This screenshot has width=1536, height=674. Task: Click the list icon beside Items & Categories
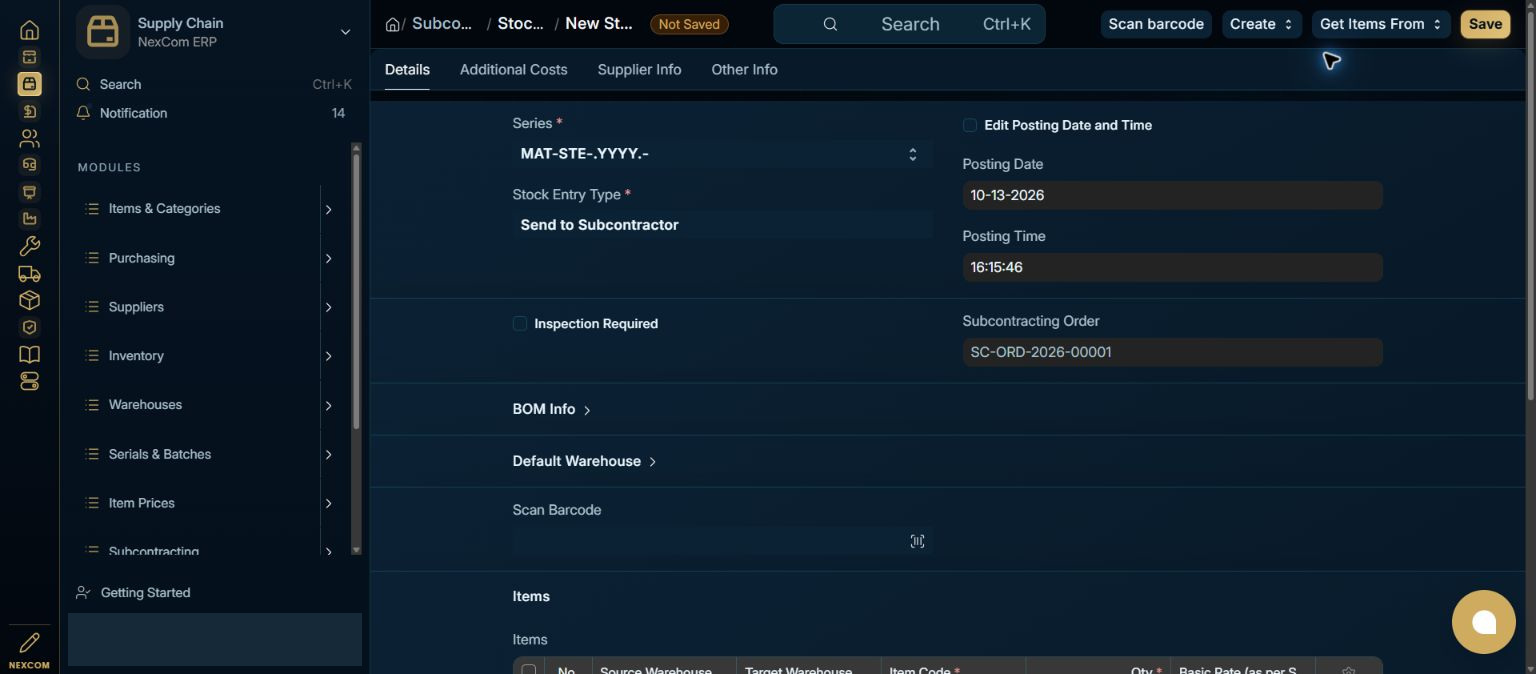click(92, 209)
